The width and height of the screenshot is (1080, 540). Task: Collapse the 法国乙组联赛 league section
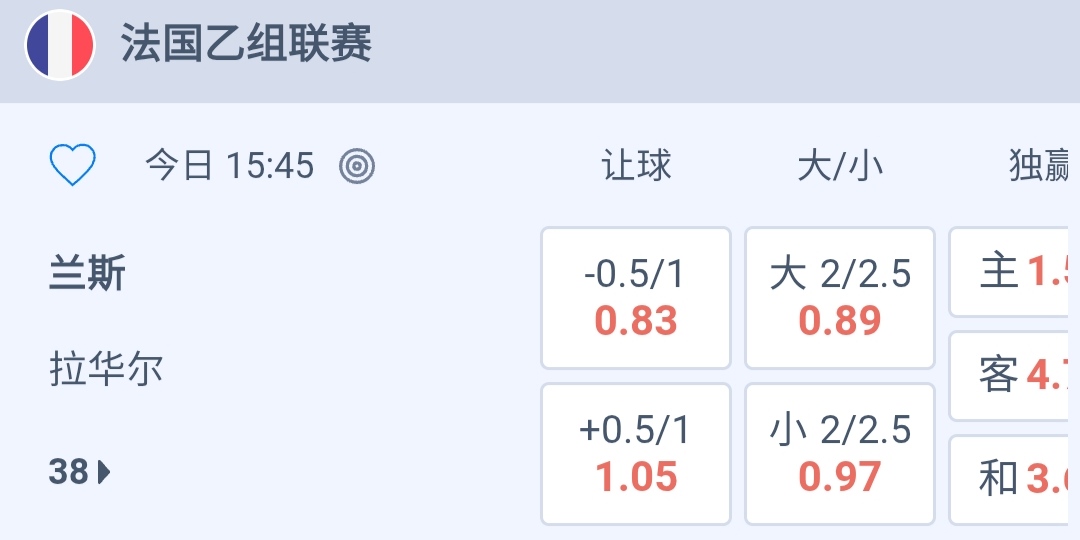click(x=246, y=45)
